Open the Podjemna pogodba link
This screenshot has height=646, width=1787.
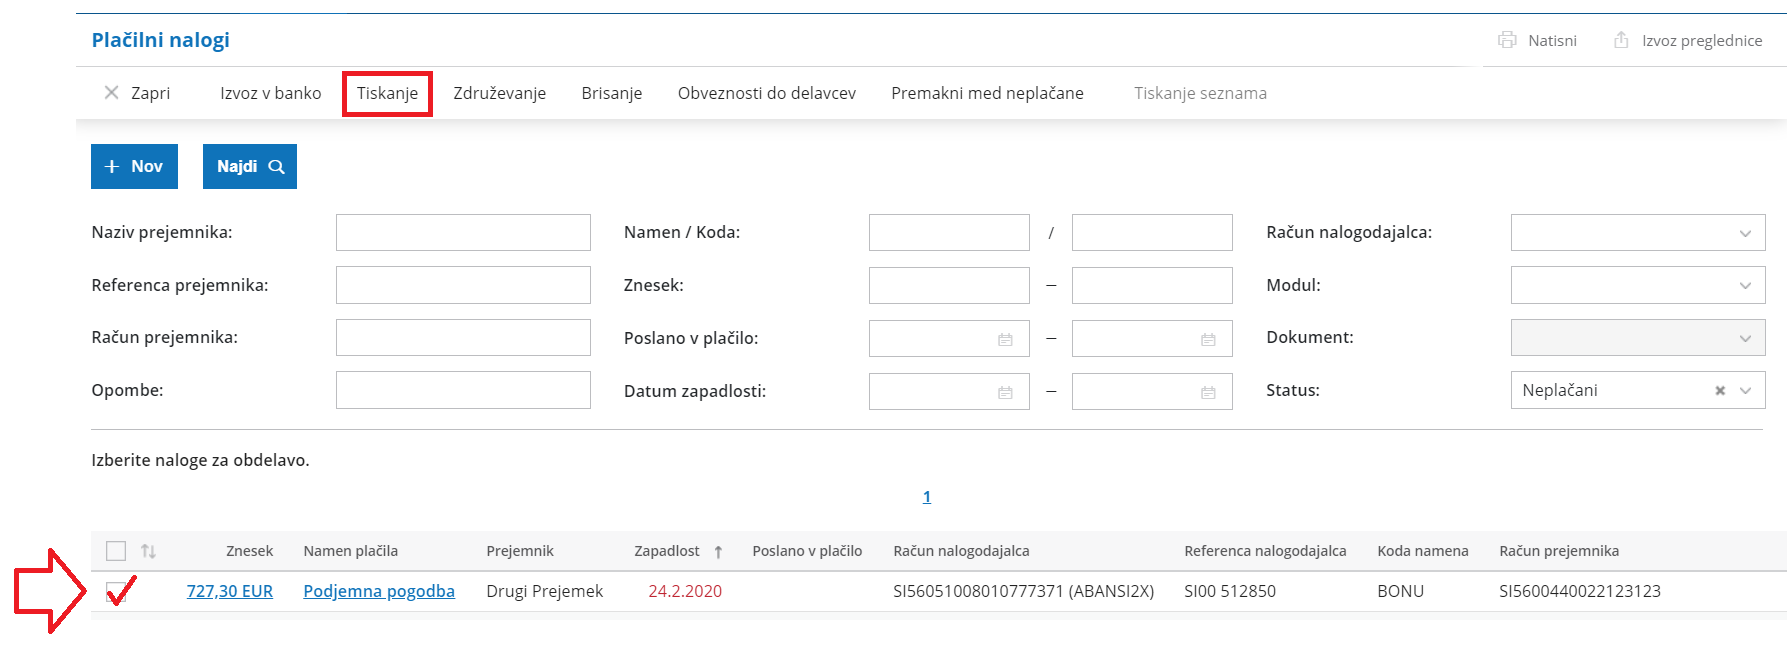coord(379,591)
